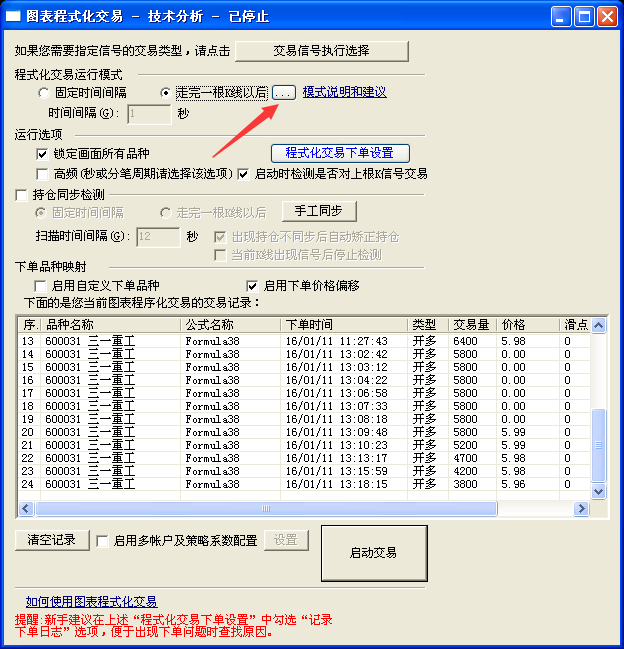Sort by the 下单时间 column header
The height and width of the screenshot is (649, 624).
[344, 325]
